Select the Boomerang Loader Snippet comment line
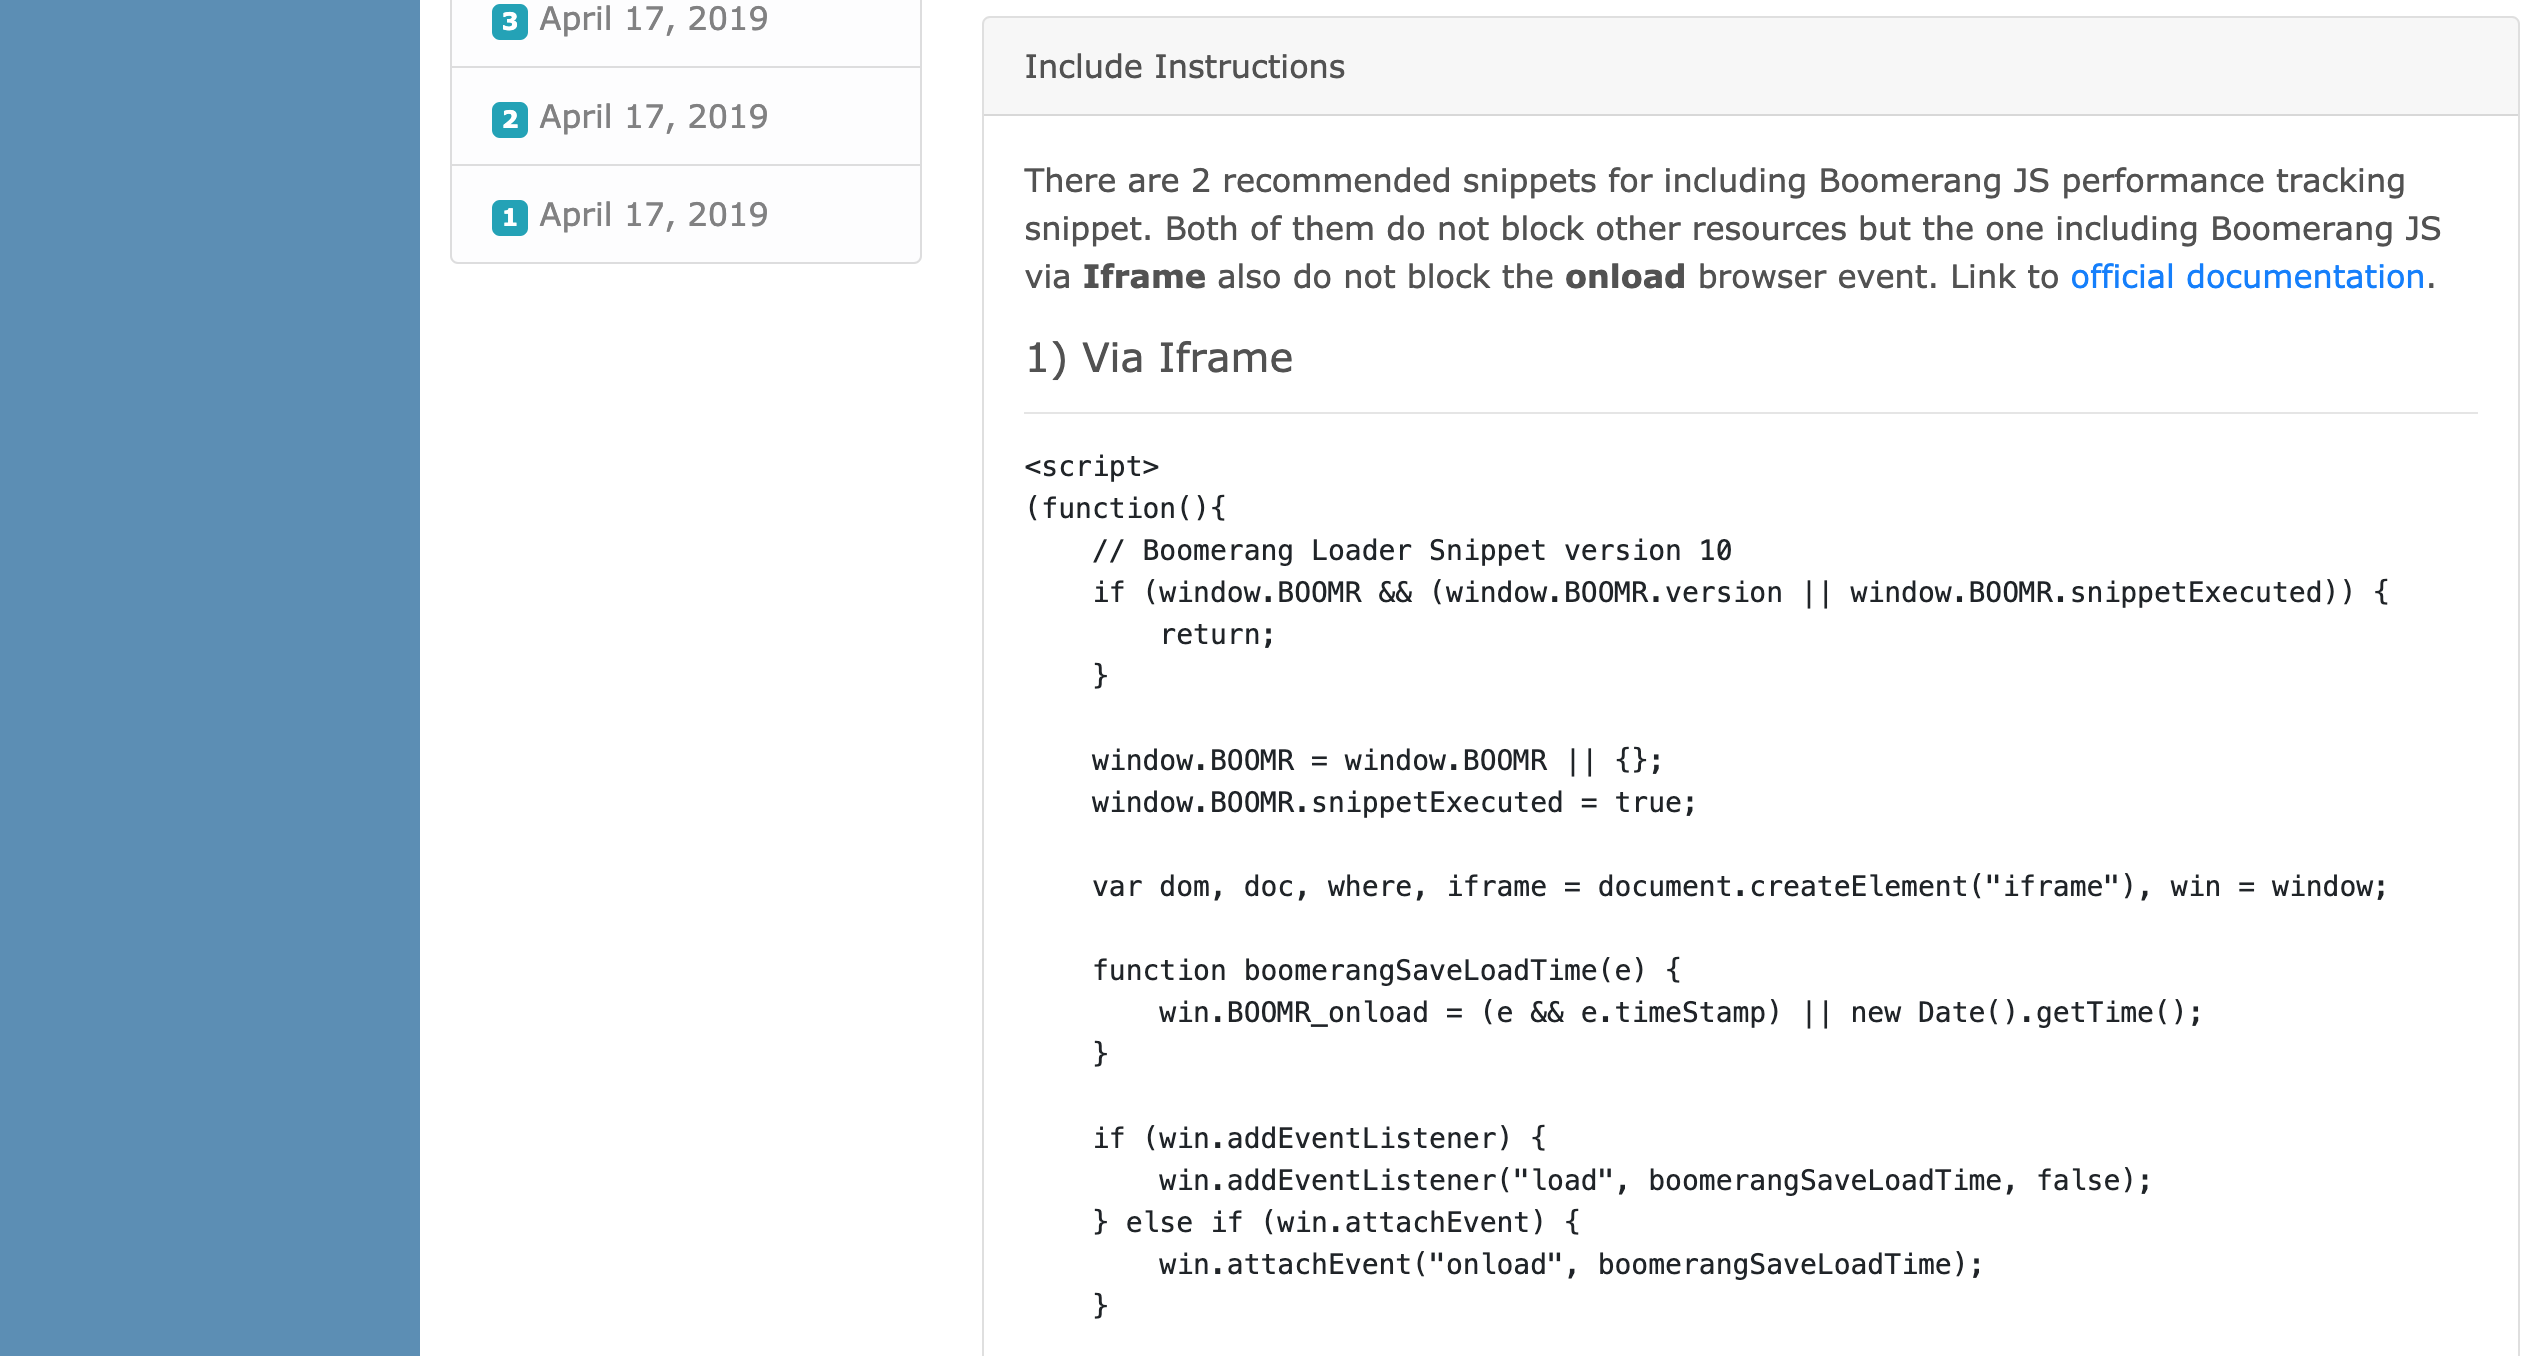 pyautogui.click(x=1412, y=550)
